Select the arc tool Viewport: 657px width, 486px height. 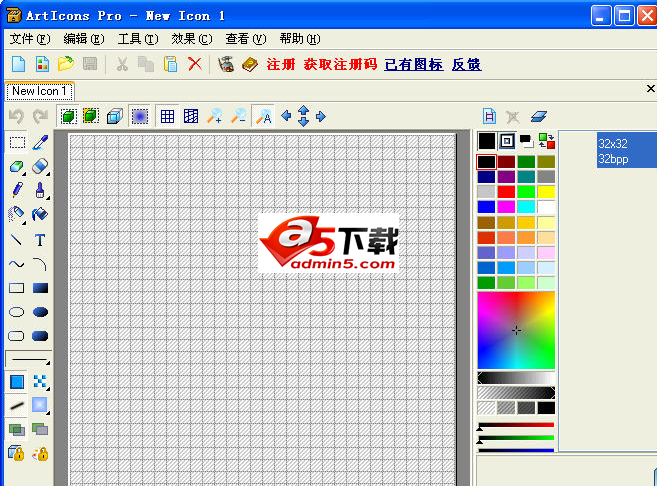pyautogui.click(x=40, y=264)
